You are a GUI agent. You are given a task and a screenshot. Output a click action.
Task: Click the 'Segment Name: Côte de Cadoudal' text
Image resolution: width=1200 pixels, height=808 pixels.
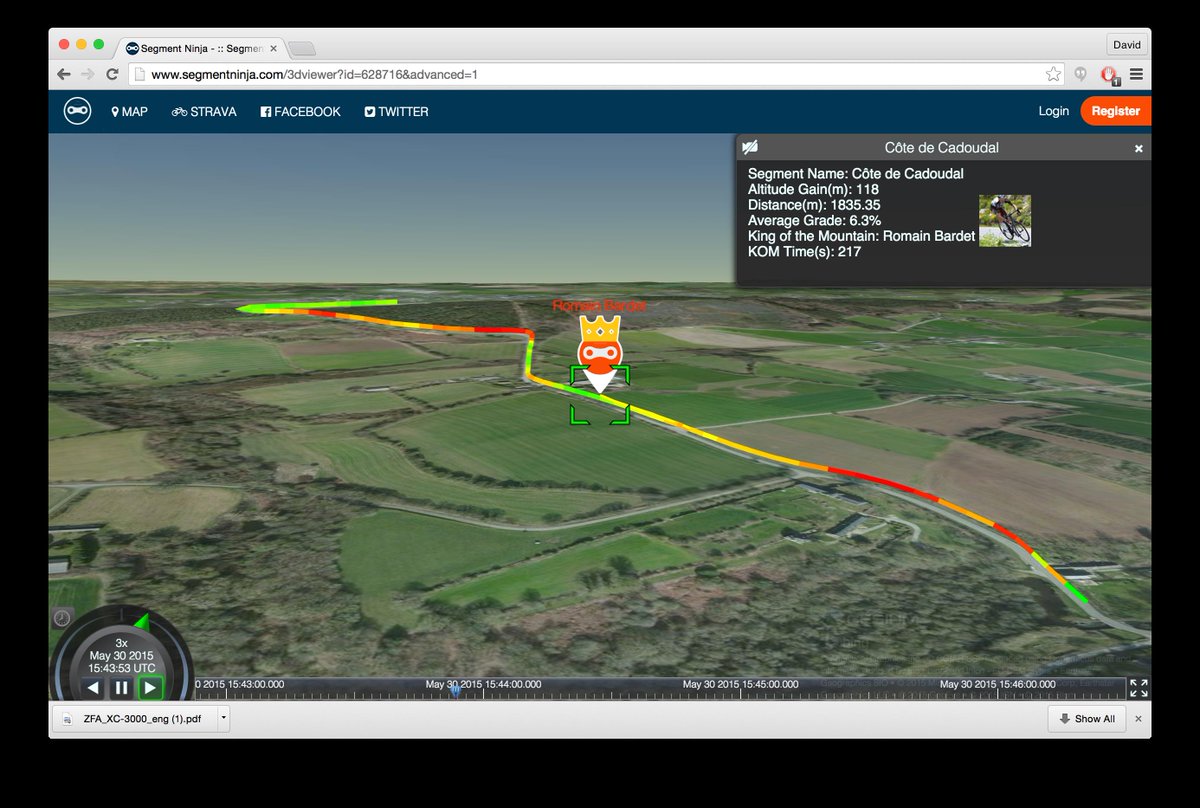coord(856,174)
